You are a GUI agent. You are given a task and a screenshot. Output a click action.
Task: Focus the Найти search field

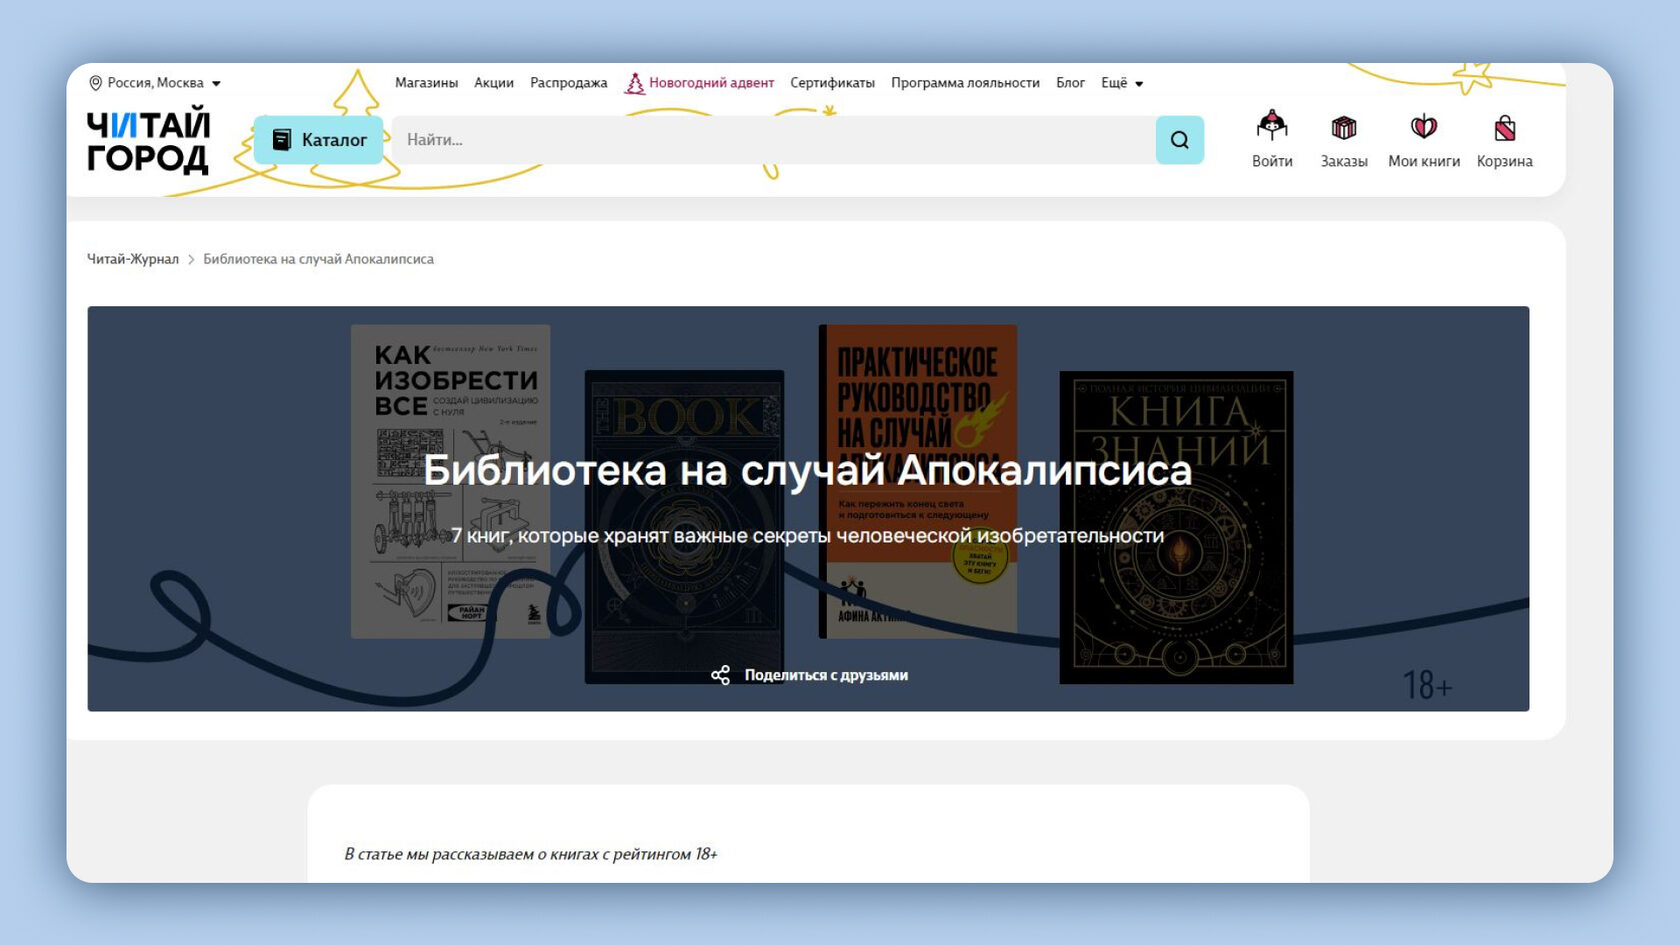773,140
